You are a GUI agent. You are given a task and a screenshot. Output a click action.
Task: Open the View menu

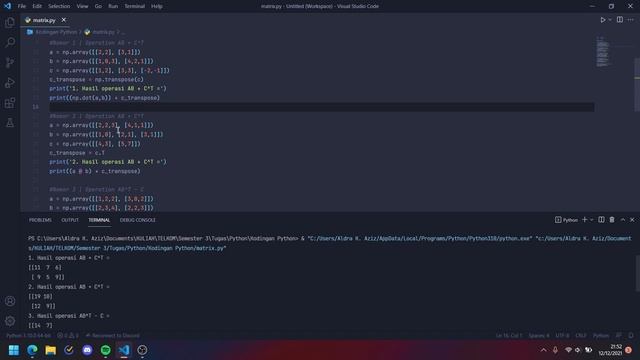(x=82, y=6)
